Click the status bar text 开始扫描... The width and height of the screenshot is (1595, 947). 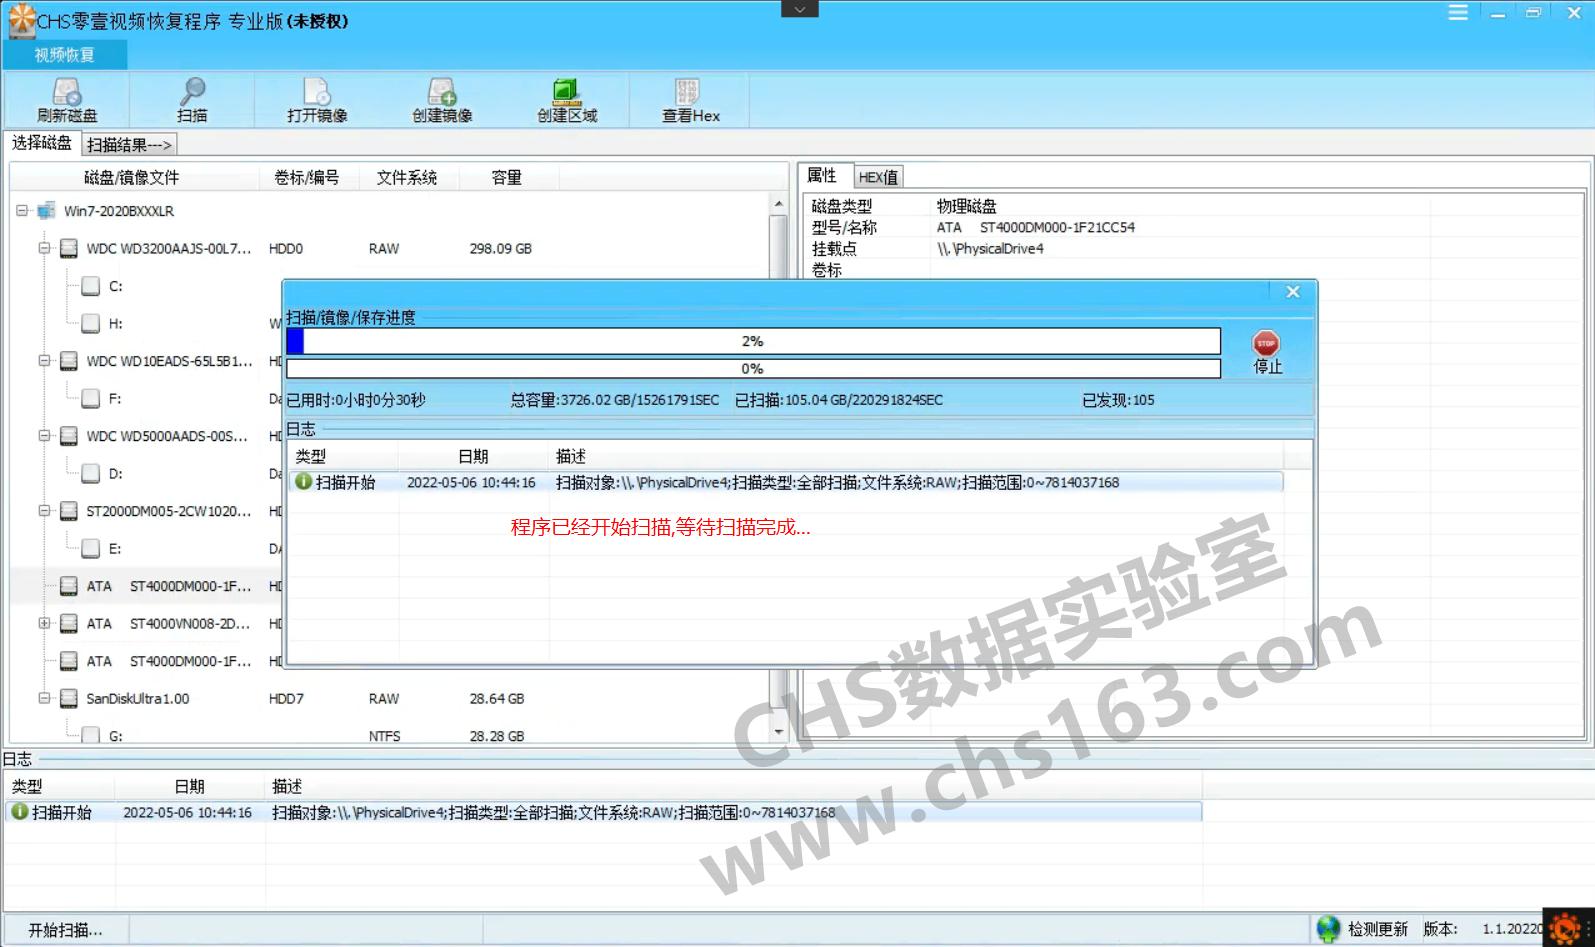(65, 930)
